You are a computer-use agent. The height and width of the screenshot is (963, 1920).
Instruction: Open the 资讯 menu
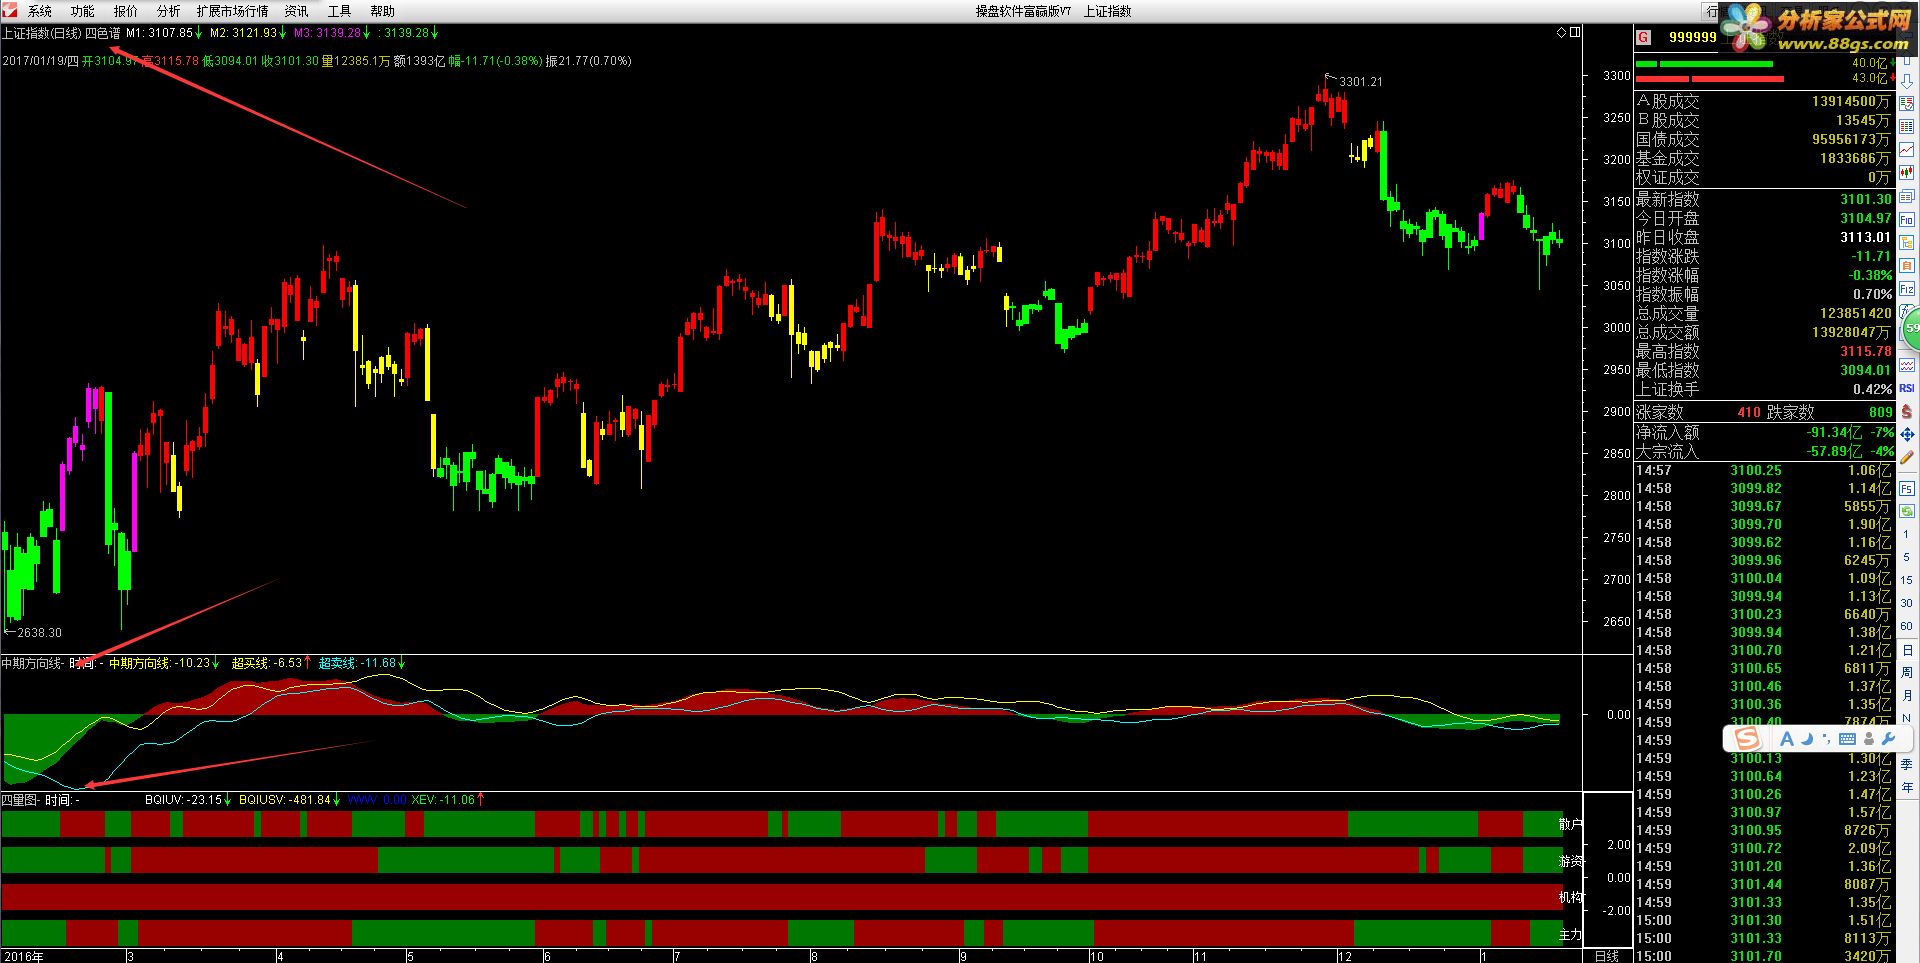point(297,11)
